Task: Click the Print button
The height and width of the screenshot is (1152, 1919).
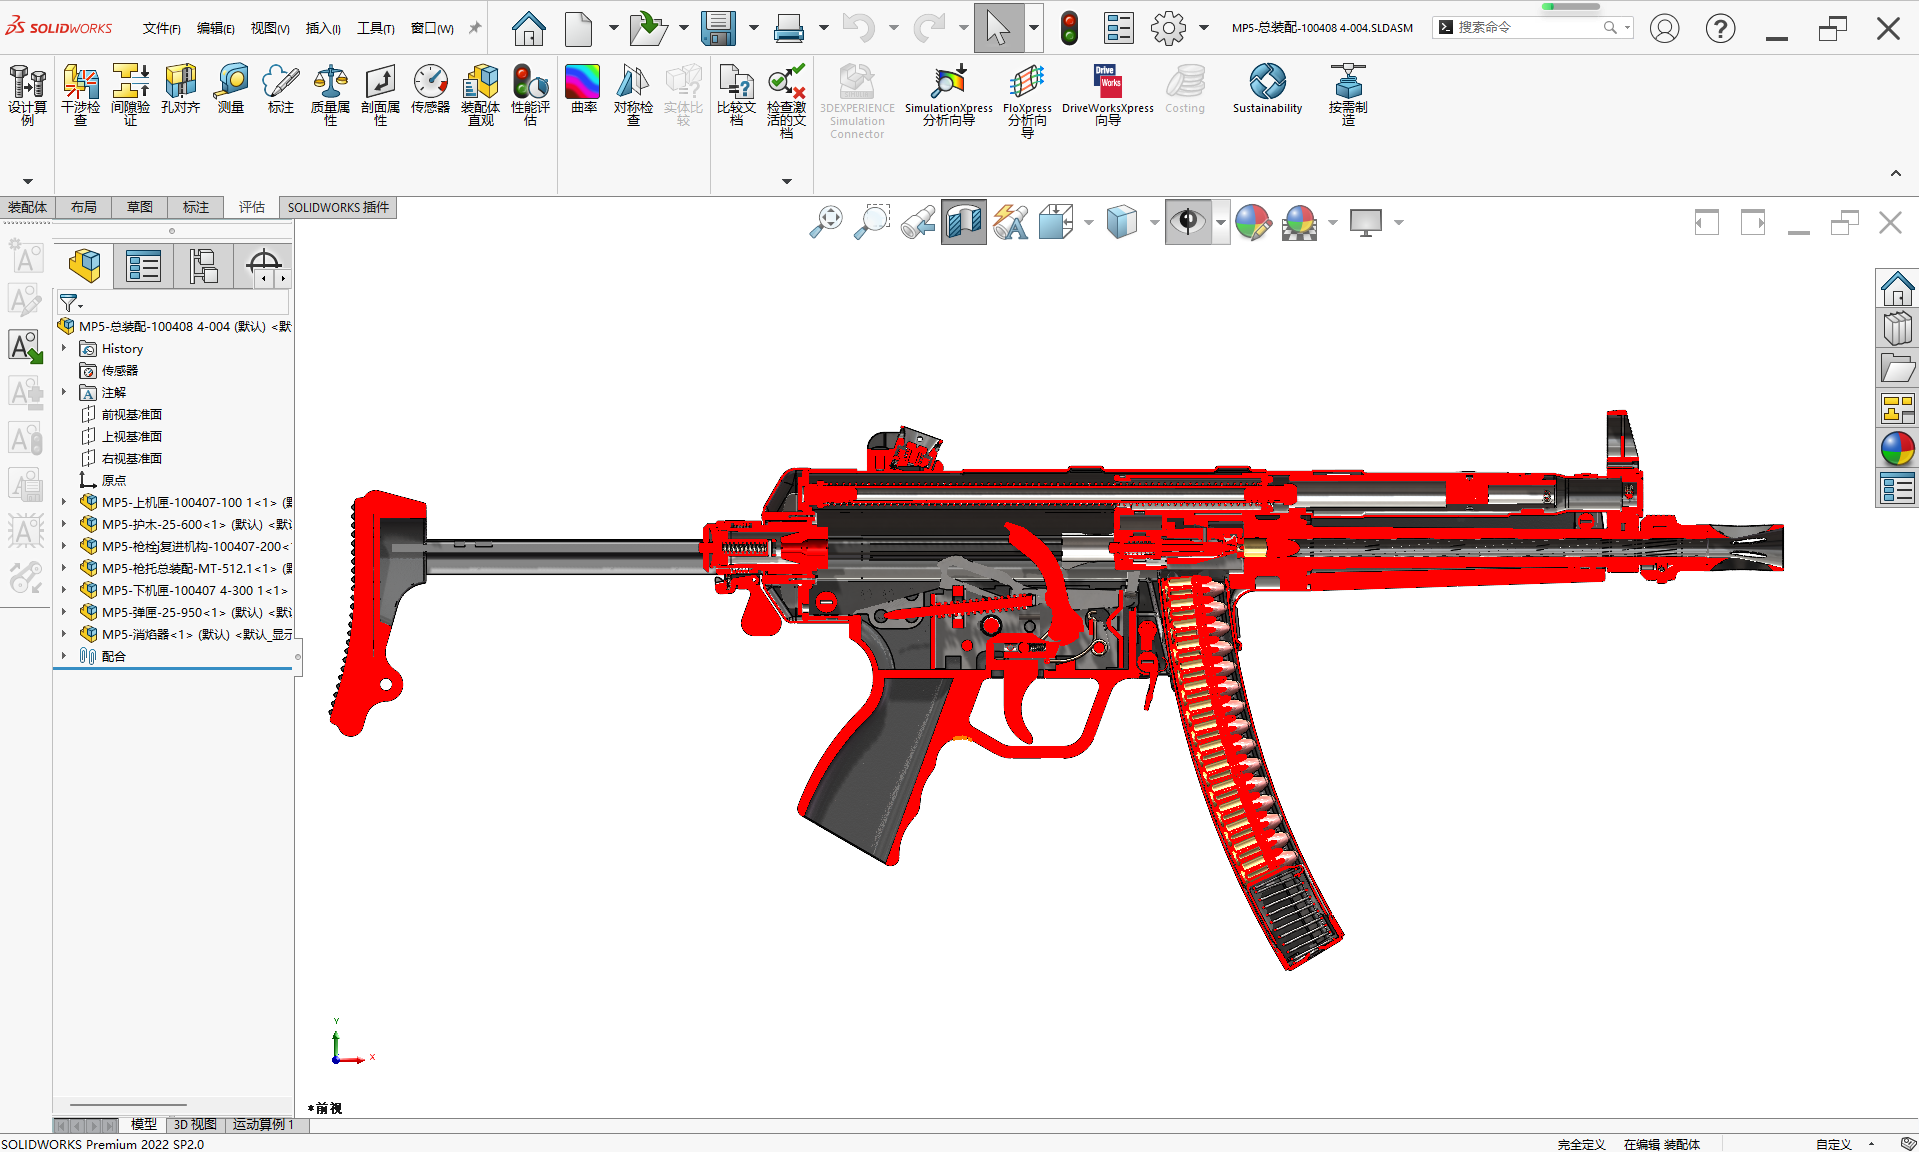Action: tap(789, 28)
